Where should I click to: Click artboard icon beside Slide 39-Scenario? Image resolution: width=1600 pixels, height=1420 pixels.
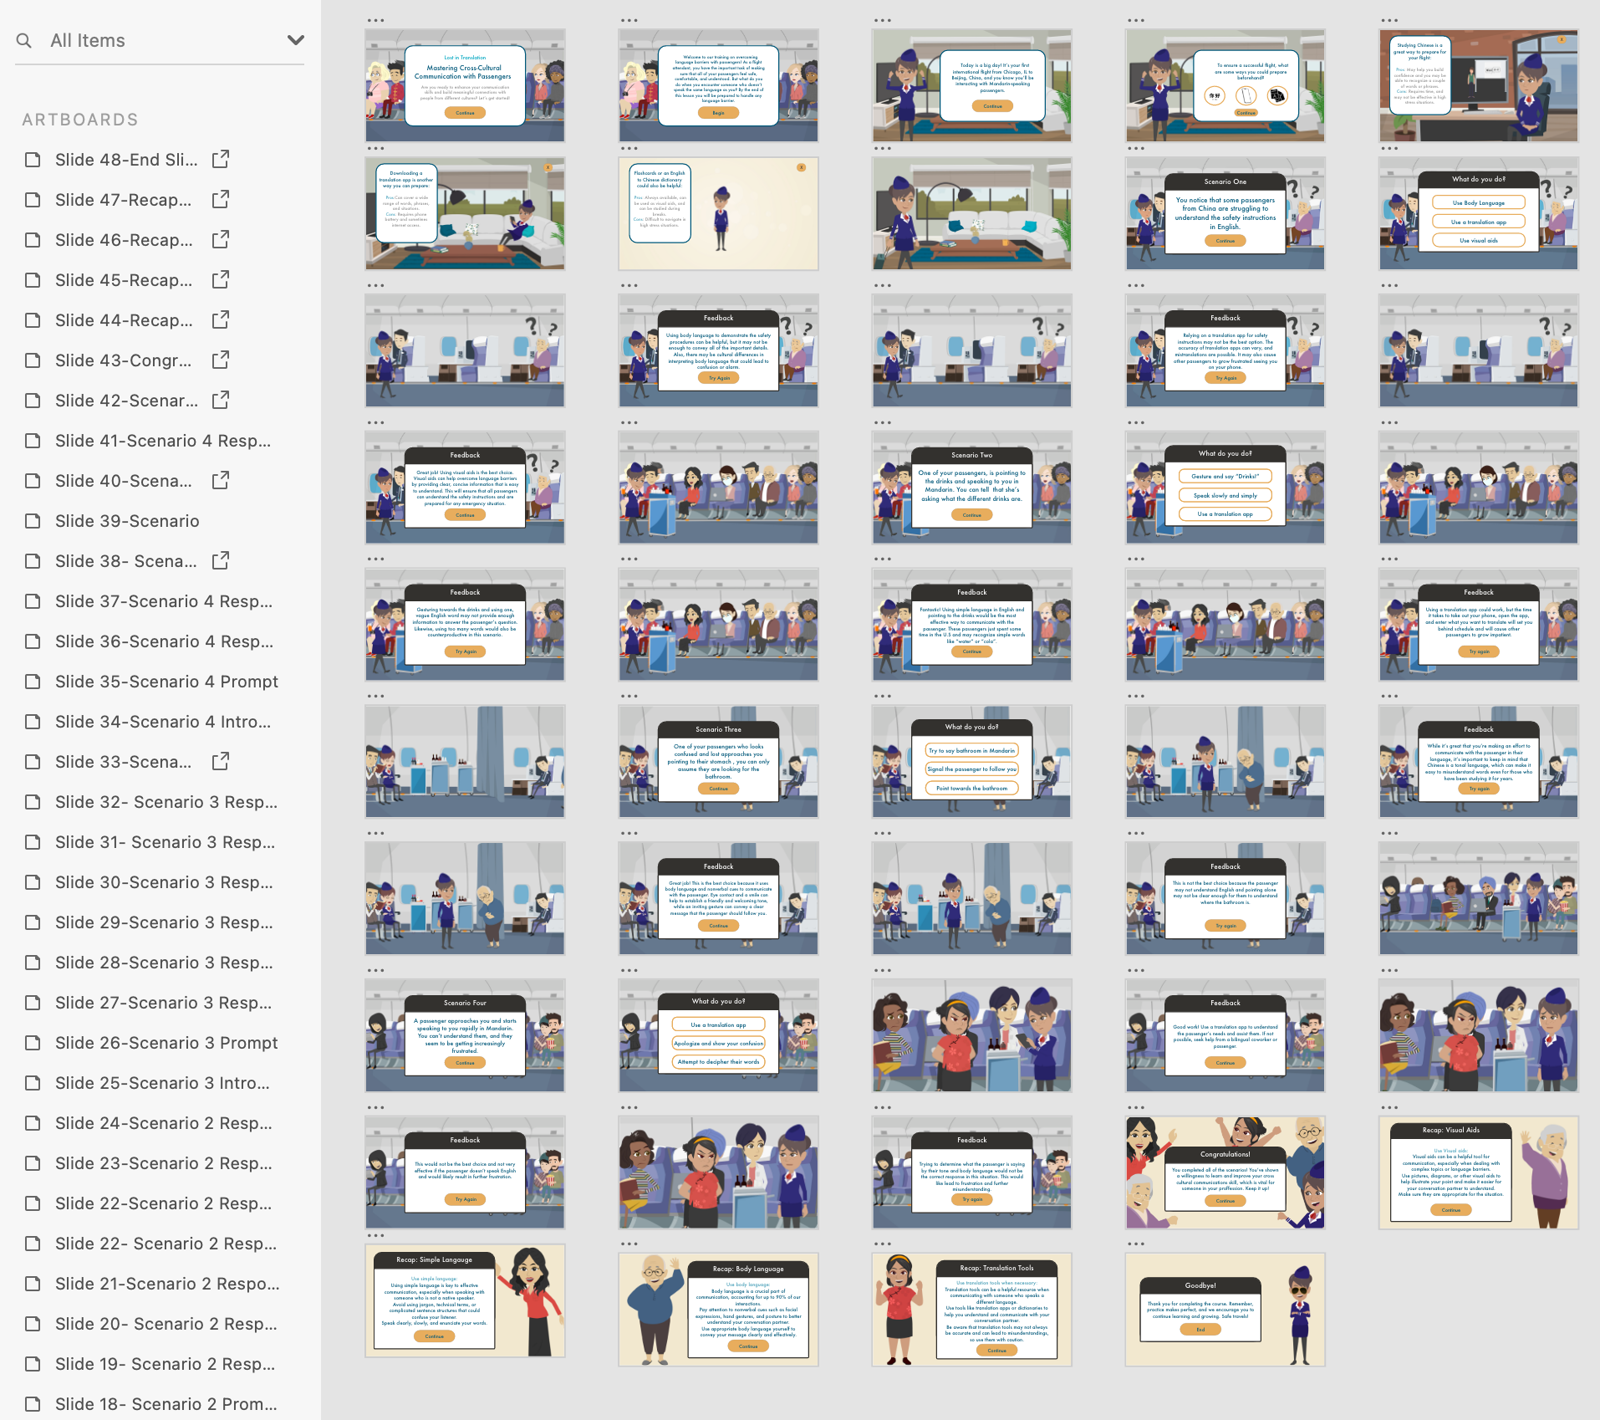[33, 521]
